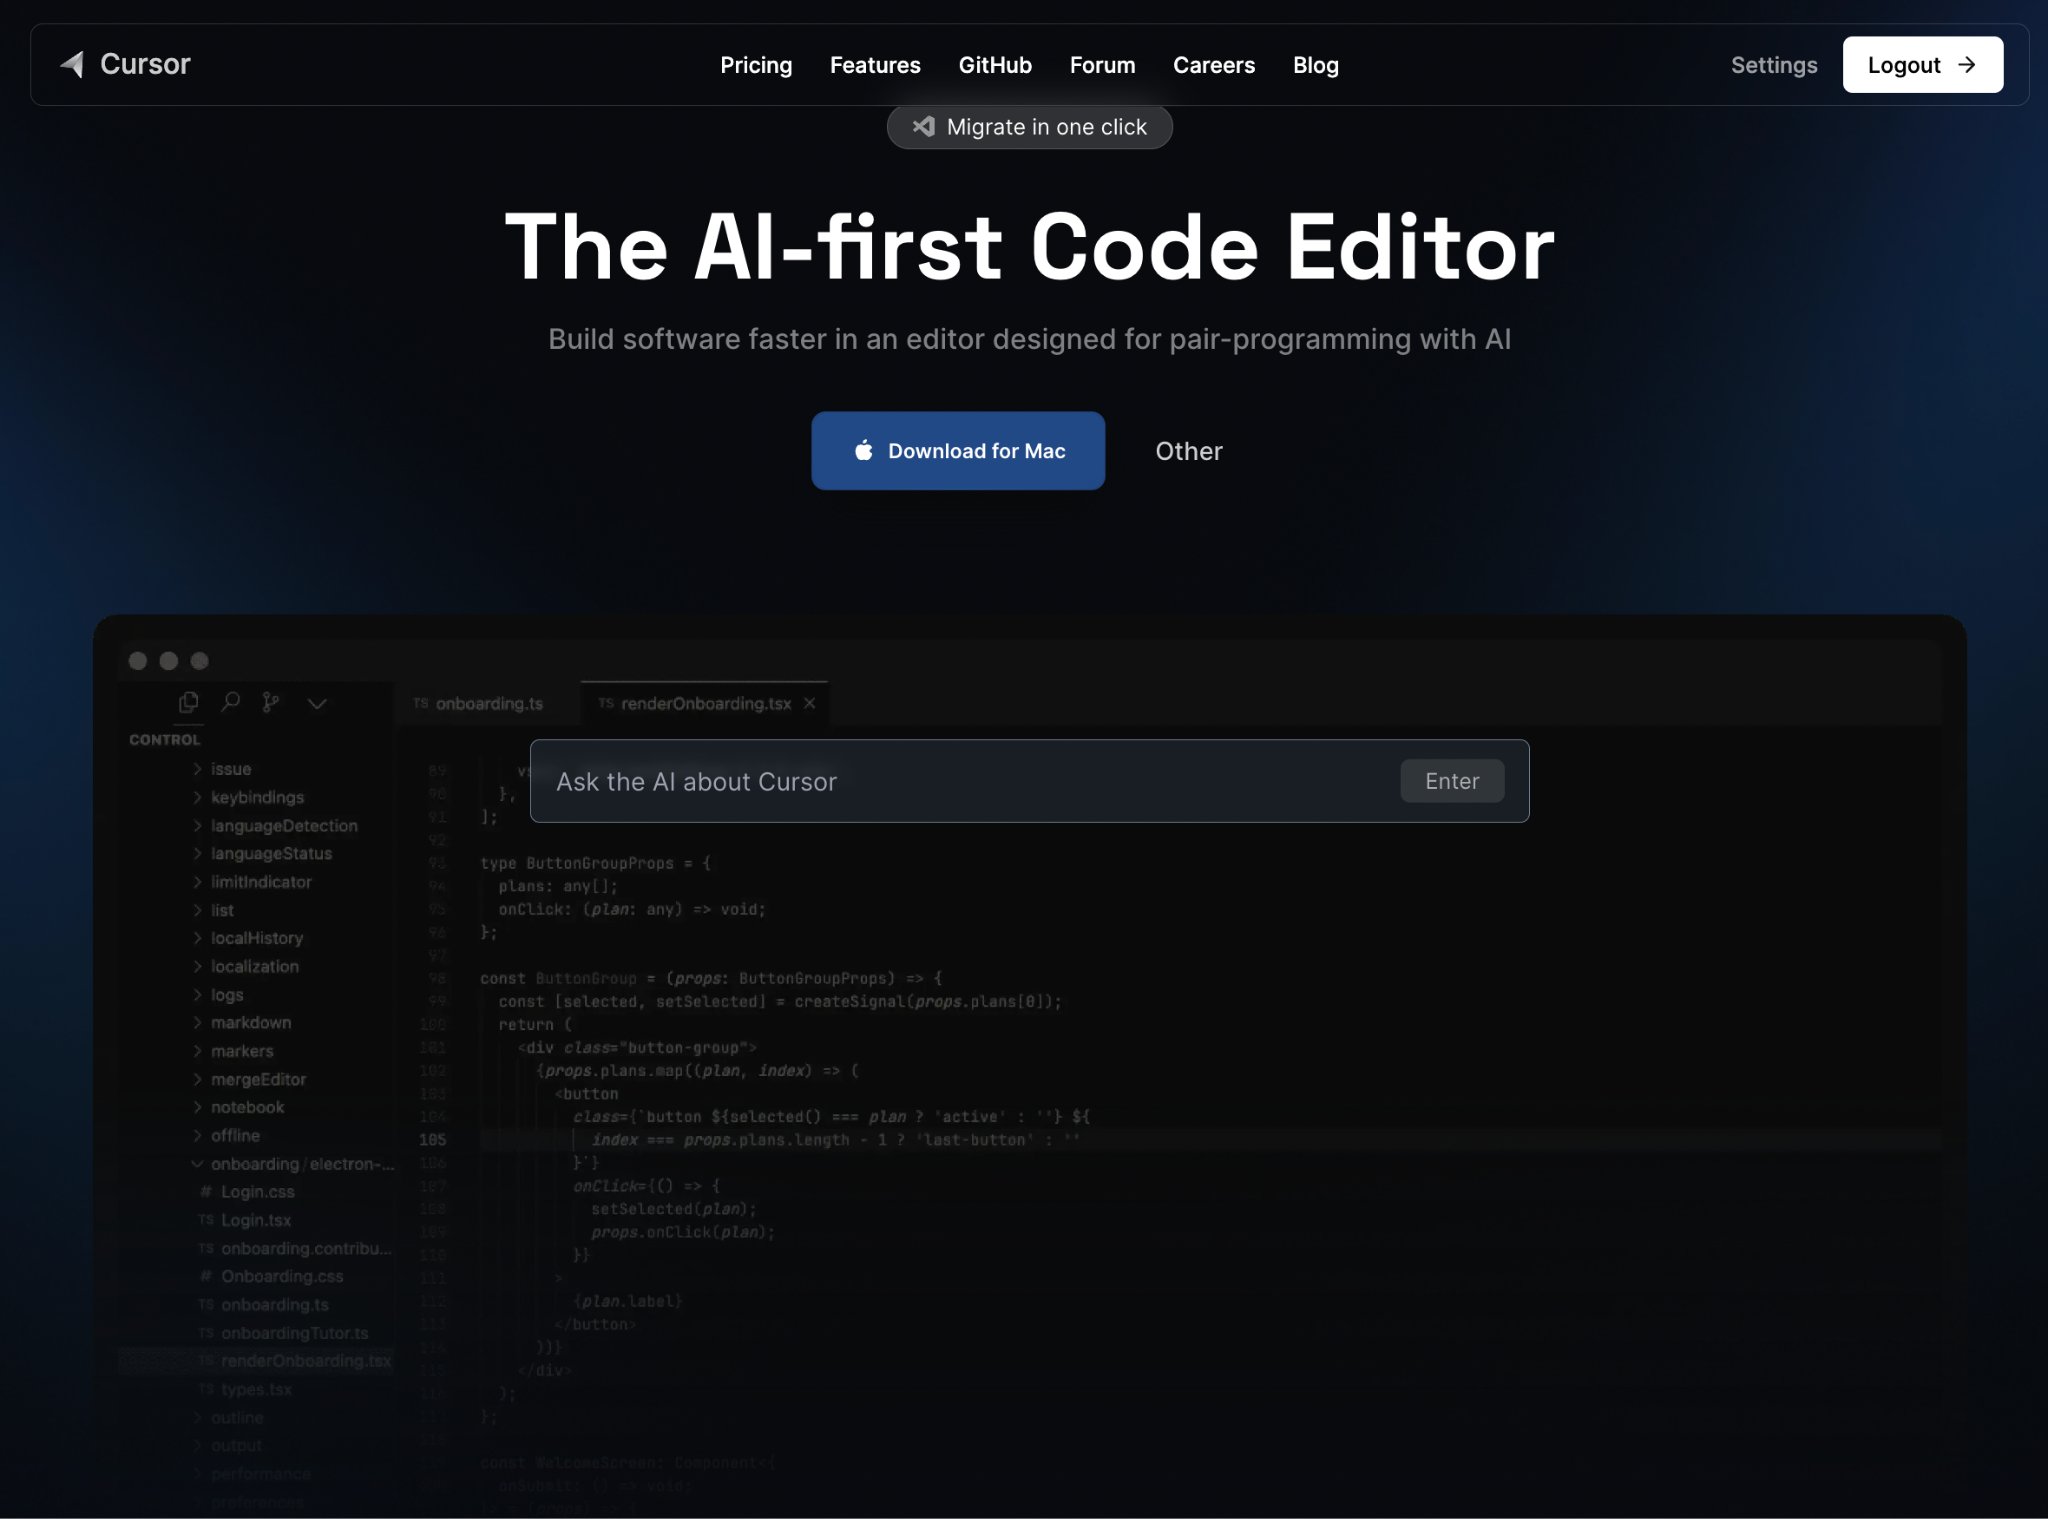Submit the AI question with the Enter button

point(1451,781)
